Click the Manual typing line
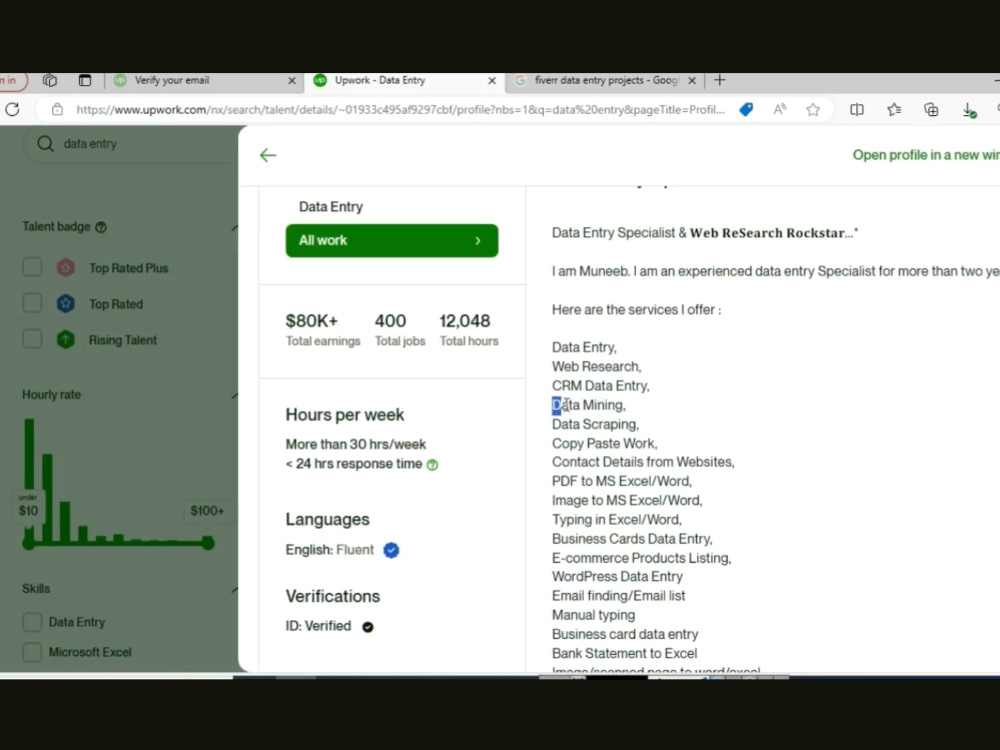Screen dimensions: 1000x750 [x=593, y=615]
